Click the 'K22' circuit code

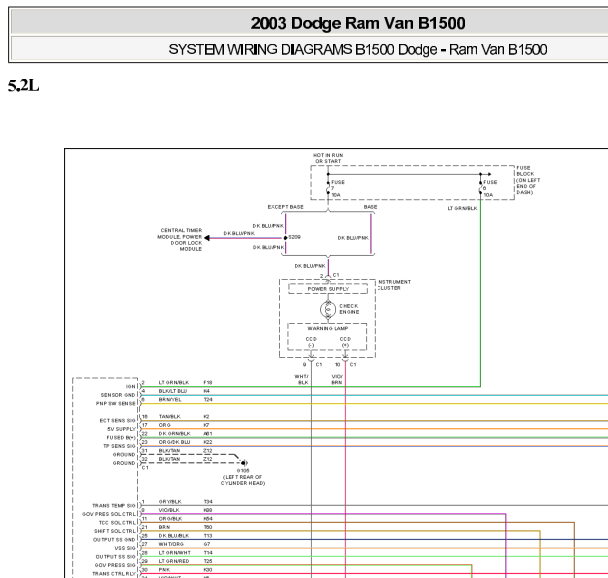point(207,442)
